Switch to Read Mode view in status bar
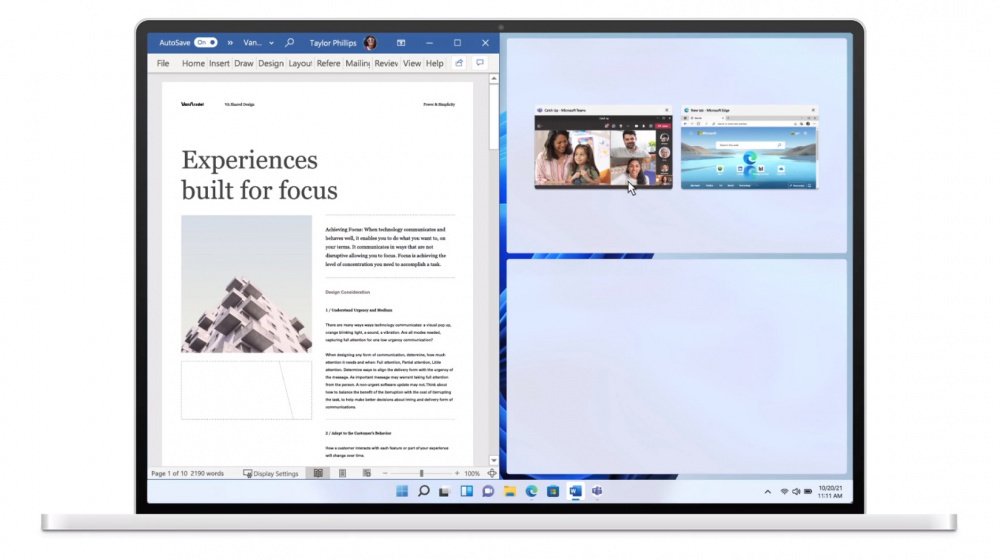This screenshot has height=560, width=1000. [318, 473]
